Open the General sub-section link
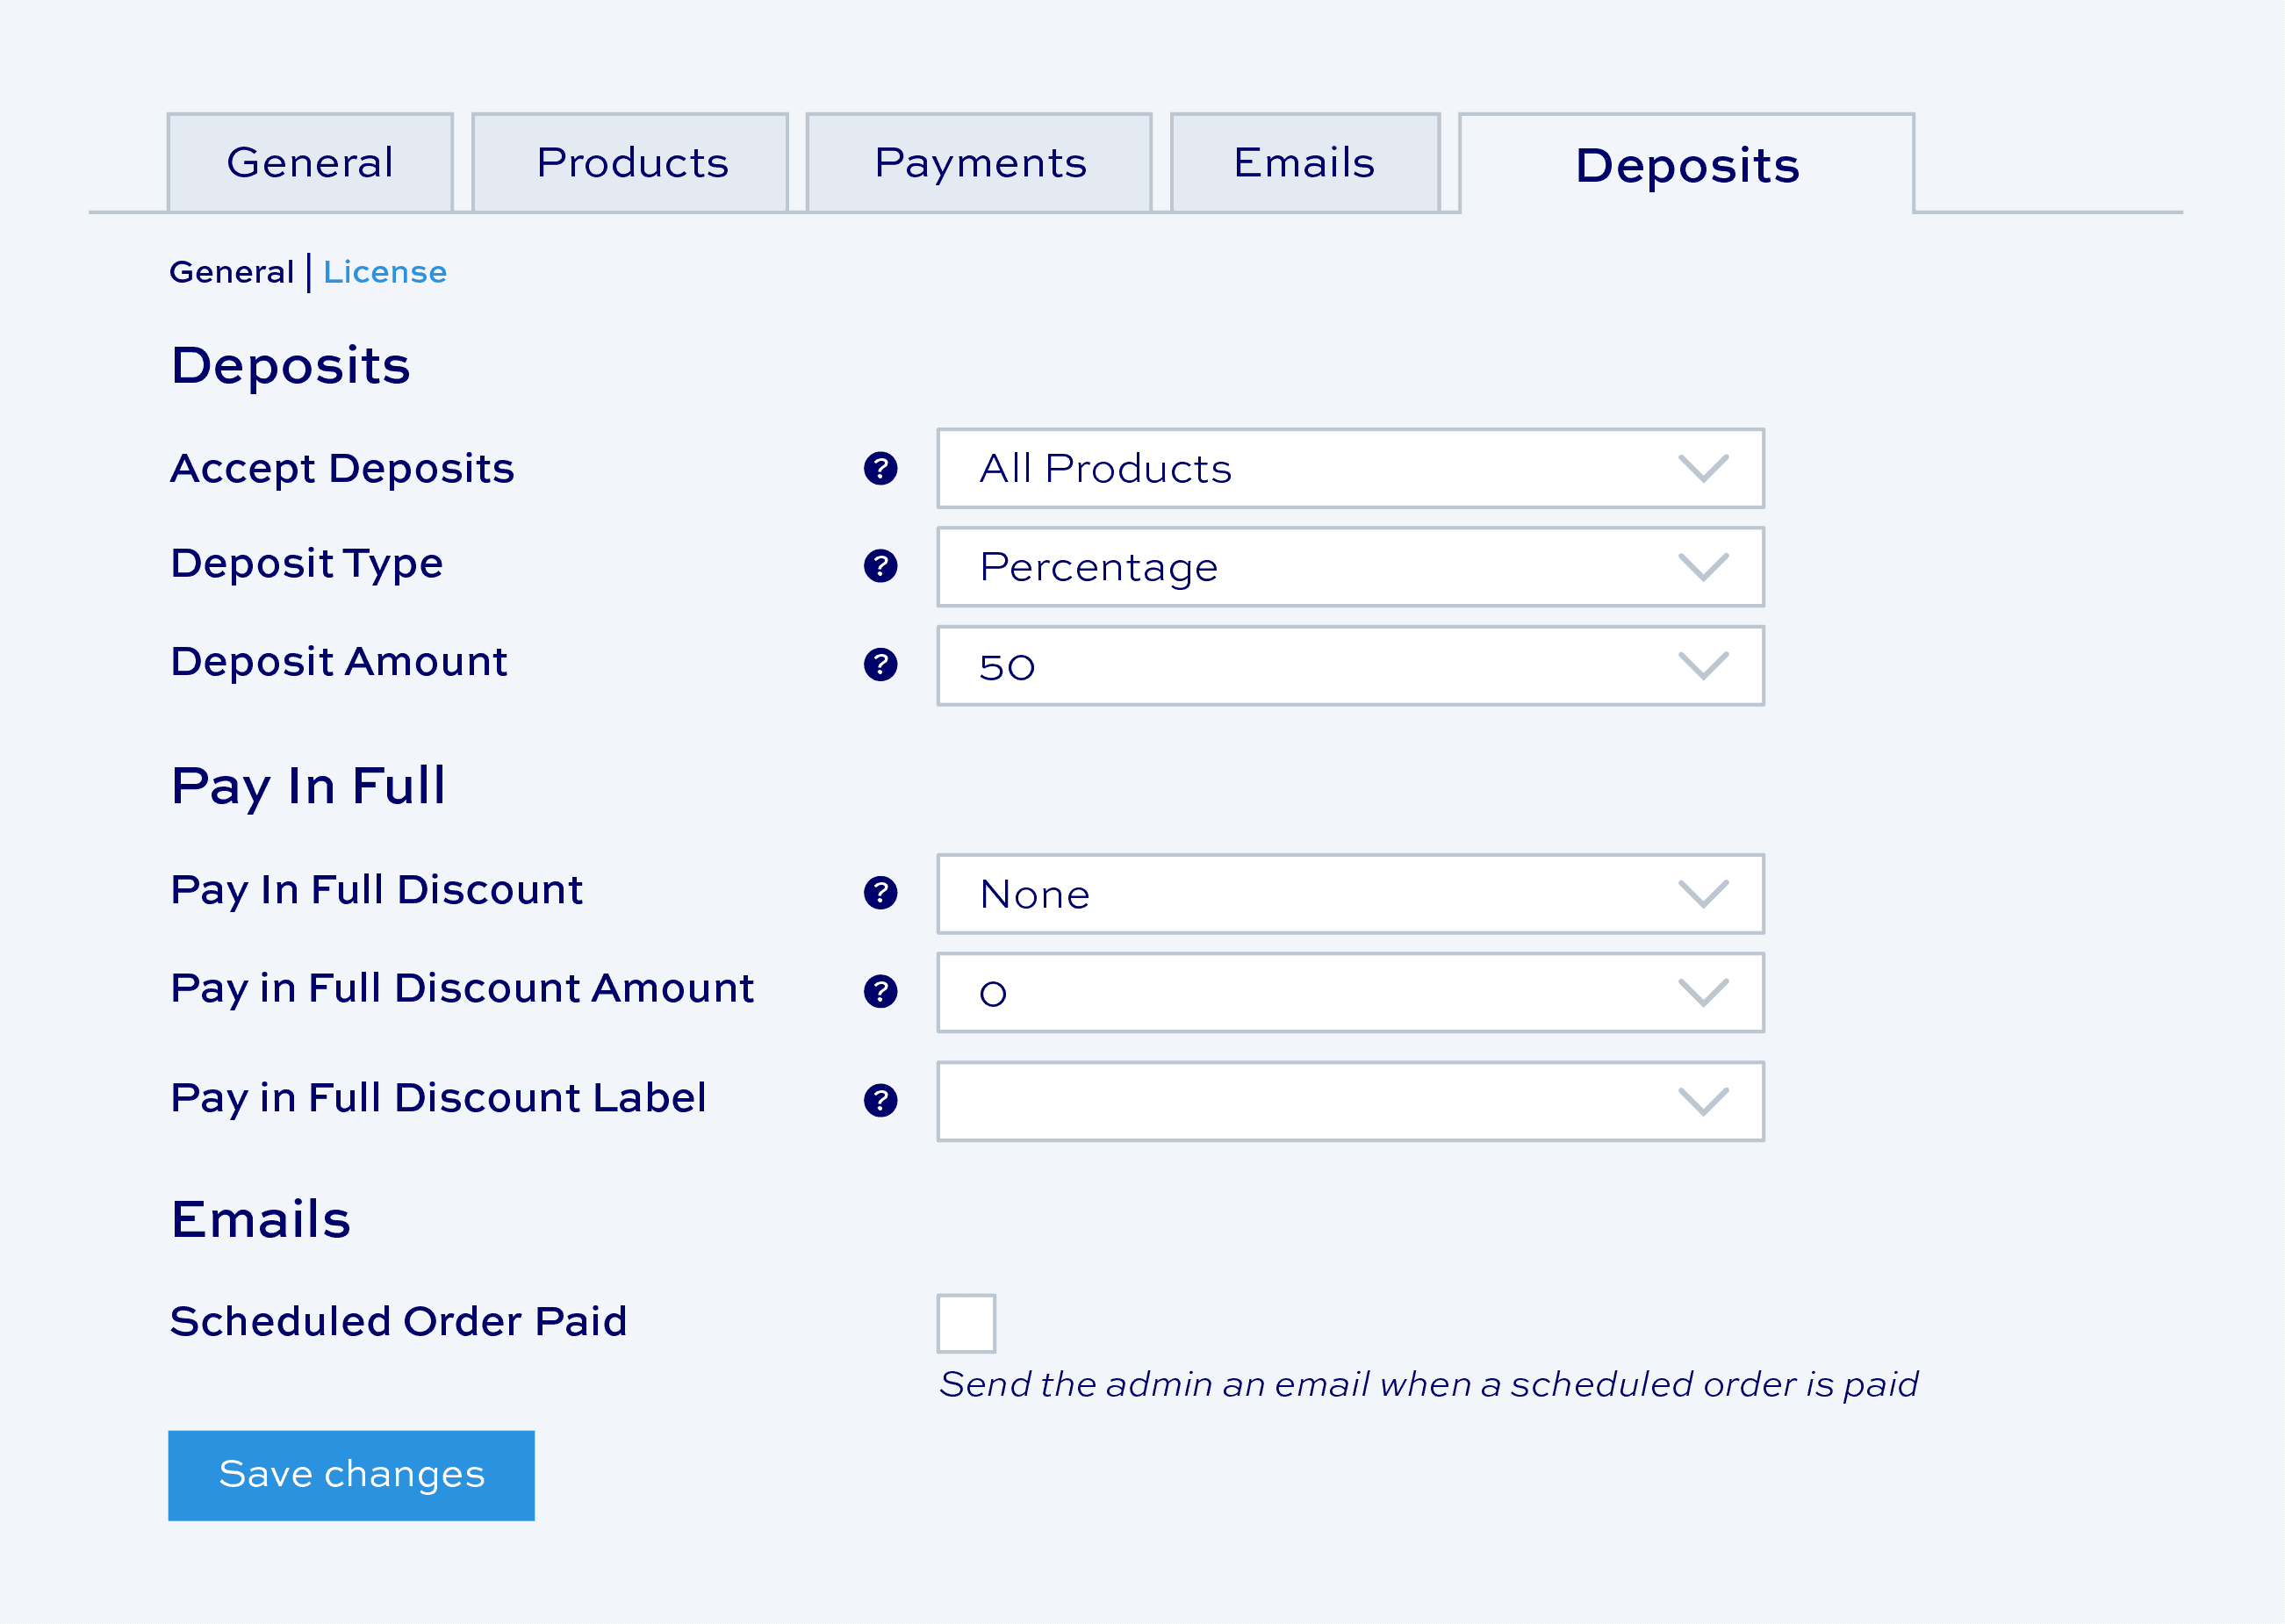The width and height of the screenshot is (2285, 1624). 232,272
